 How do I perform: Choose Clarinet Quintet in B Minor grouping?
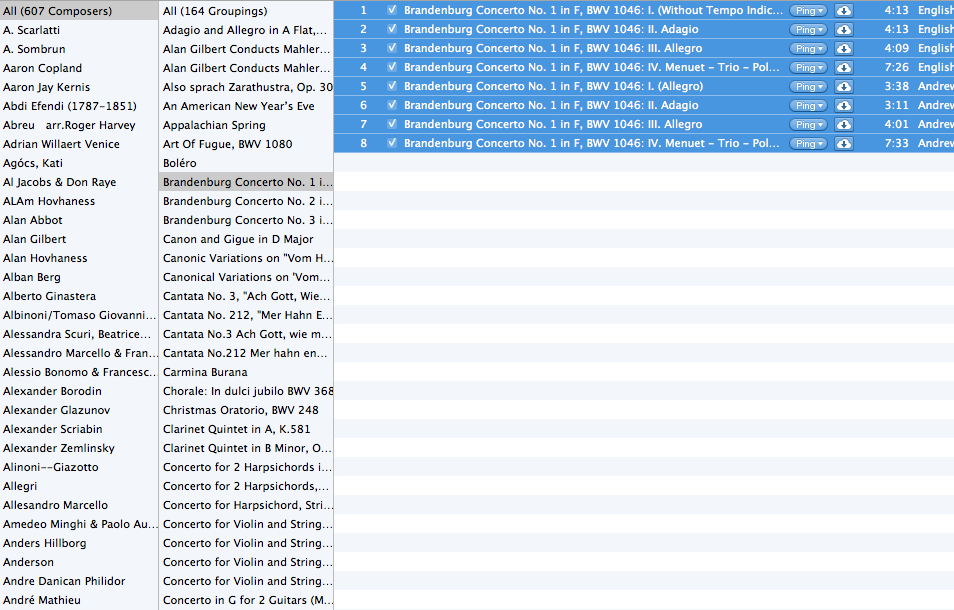(x=246, y=448)
